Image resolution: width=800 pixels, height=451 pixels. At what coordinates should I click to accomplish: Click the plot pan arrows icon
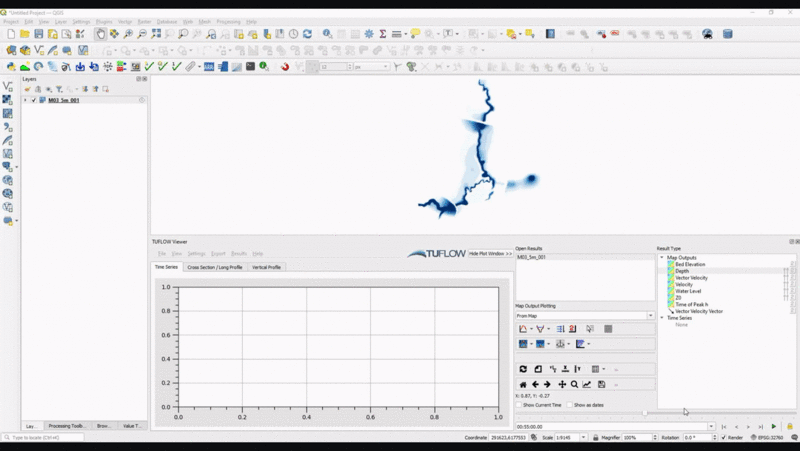click(562, 384)
